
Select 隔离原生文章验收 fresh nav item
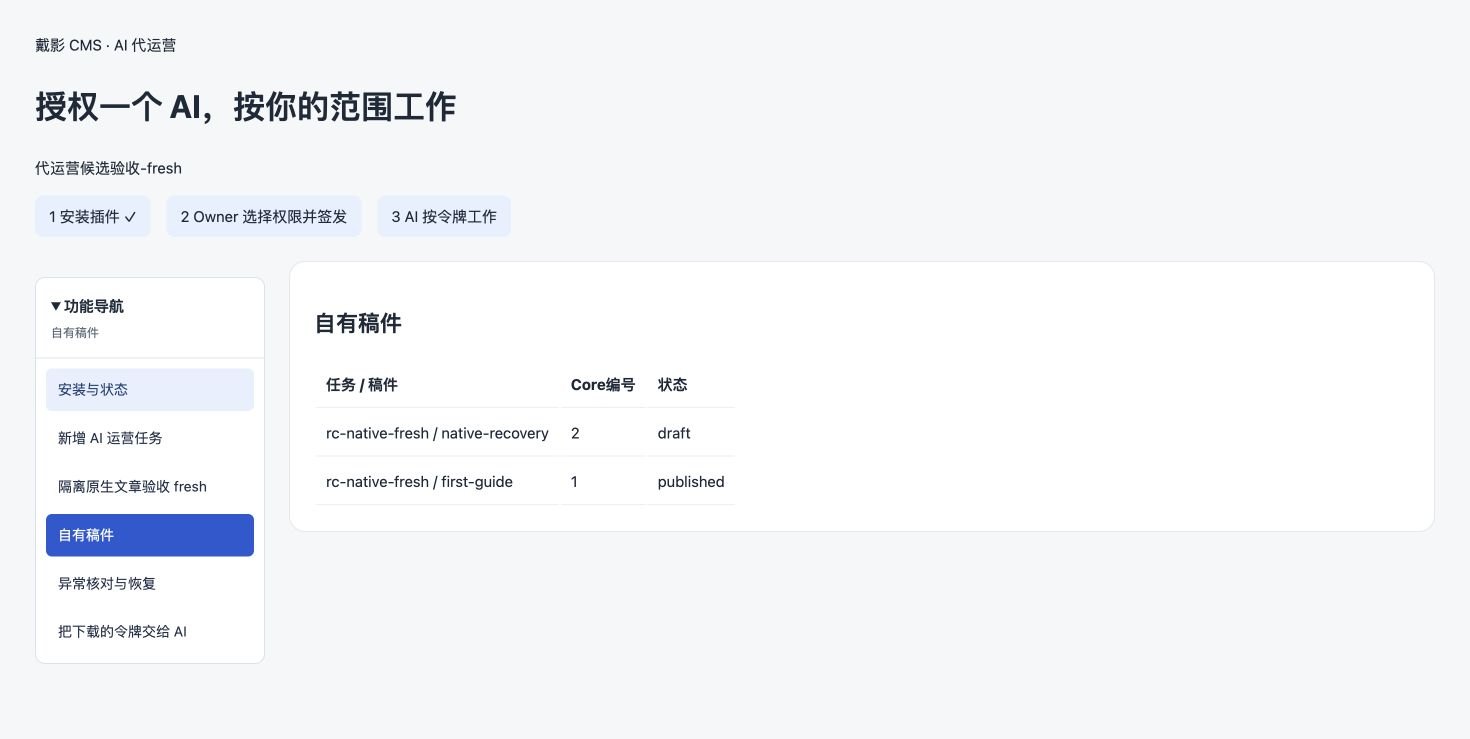150,487
